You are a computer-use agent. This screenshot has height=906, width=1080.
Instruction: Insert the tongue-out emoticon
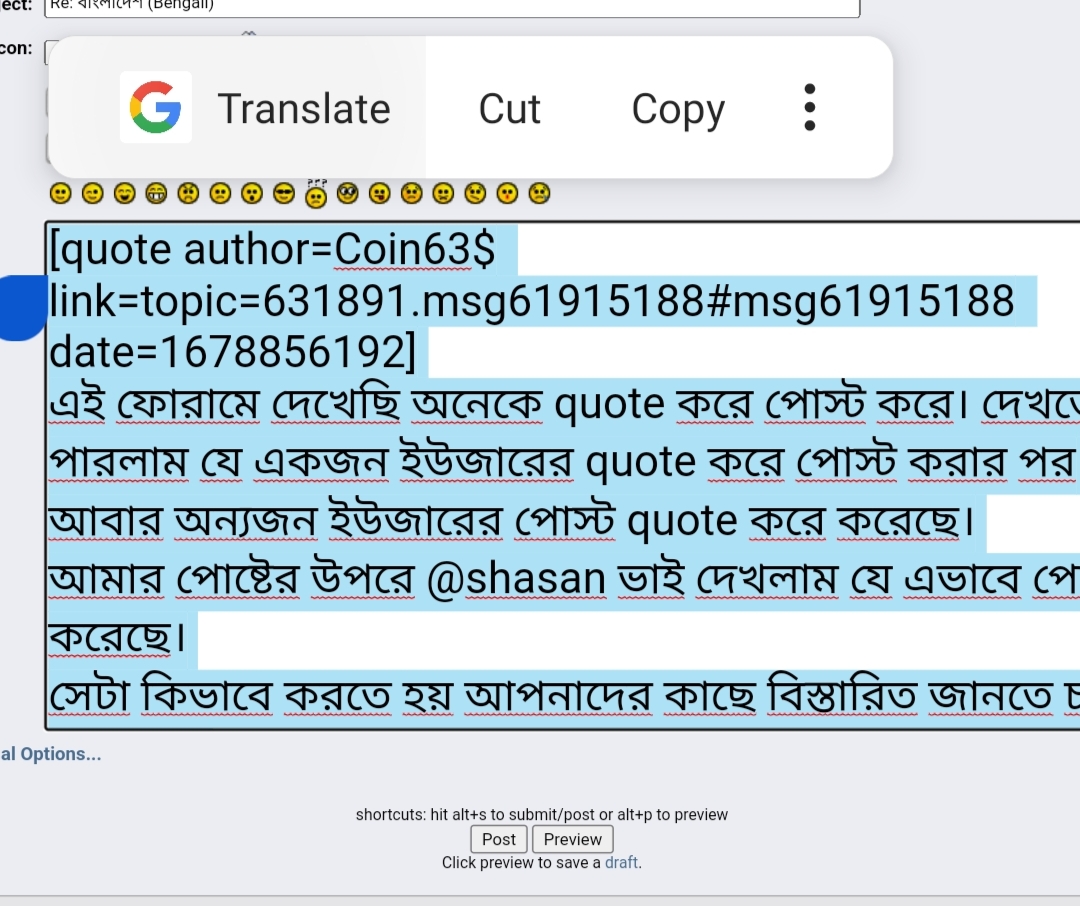pyautogui.click(x=380, y=194)
